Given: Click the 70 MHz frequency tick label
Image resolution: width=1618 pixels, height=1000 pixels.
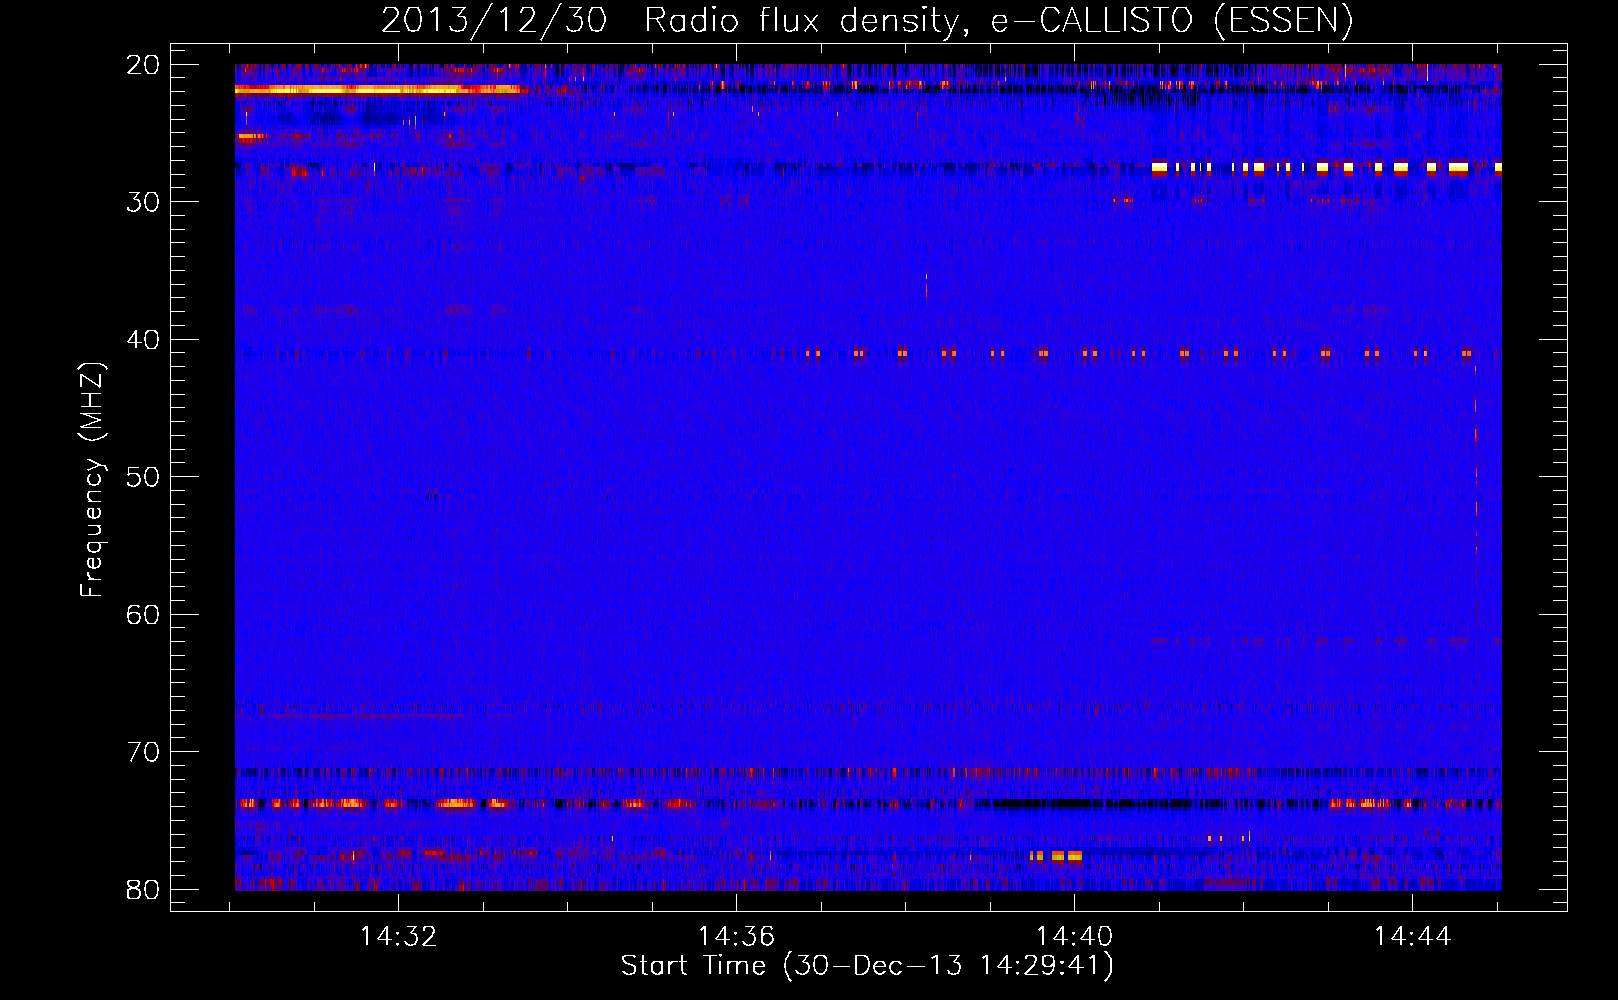Looking at the screenshot, I should point(143,752).
